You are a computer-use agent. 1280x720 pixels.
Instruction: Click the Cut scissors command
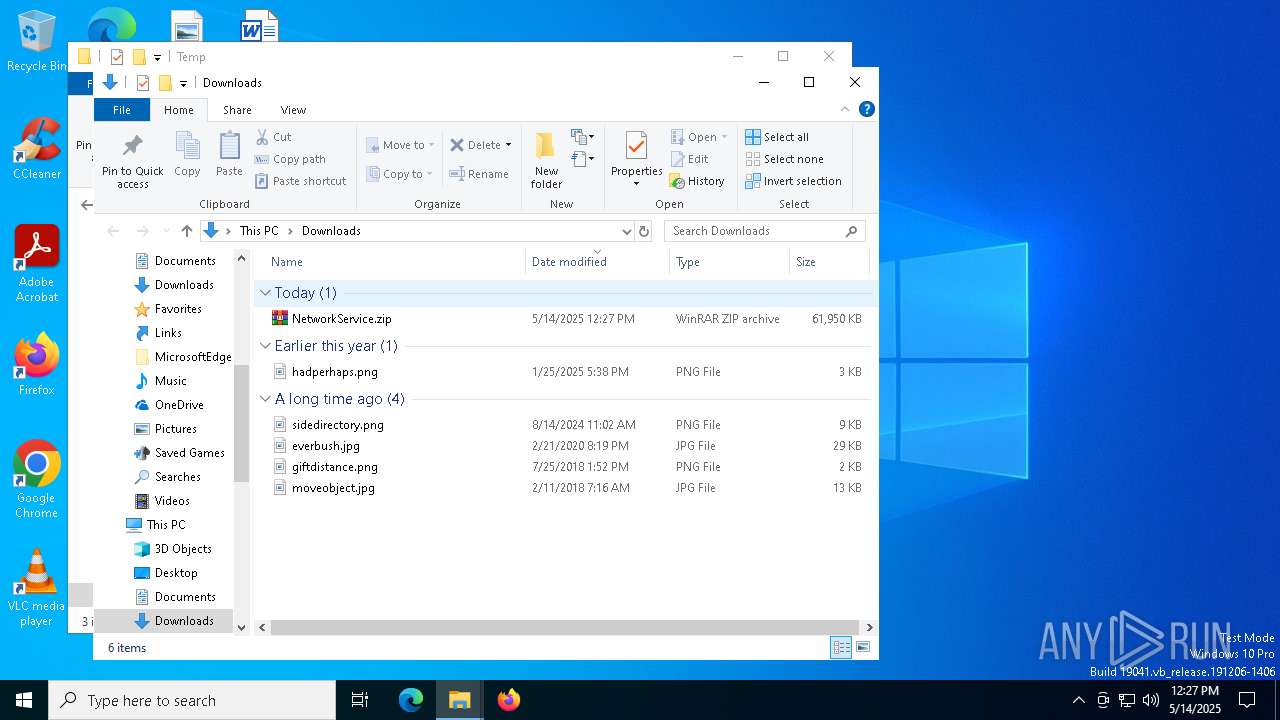[x=273, y=137]
